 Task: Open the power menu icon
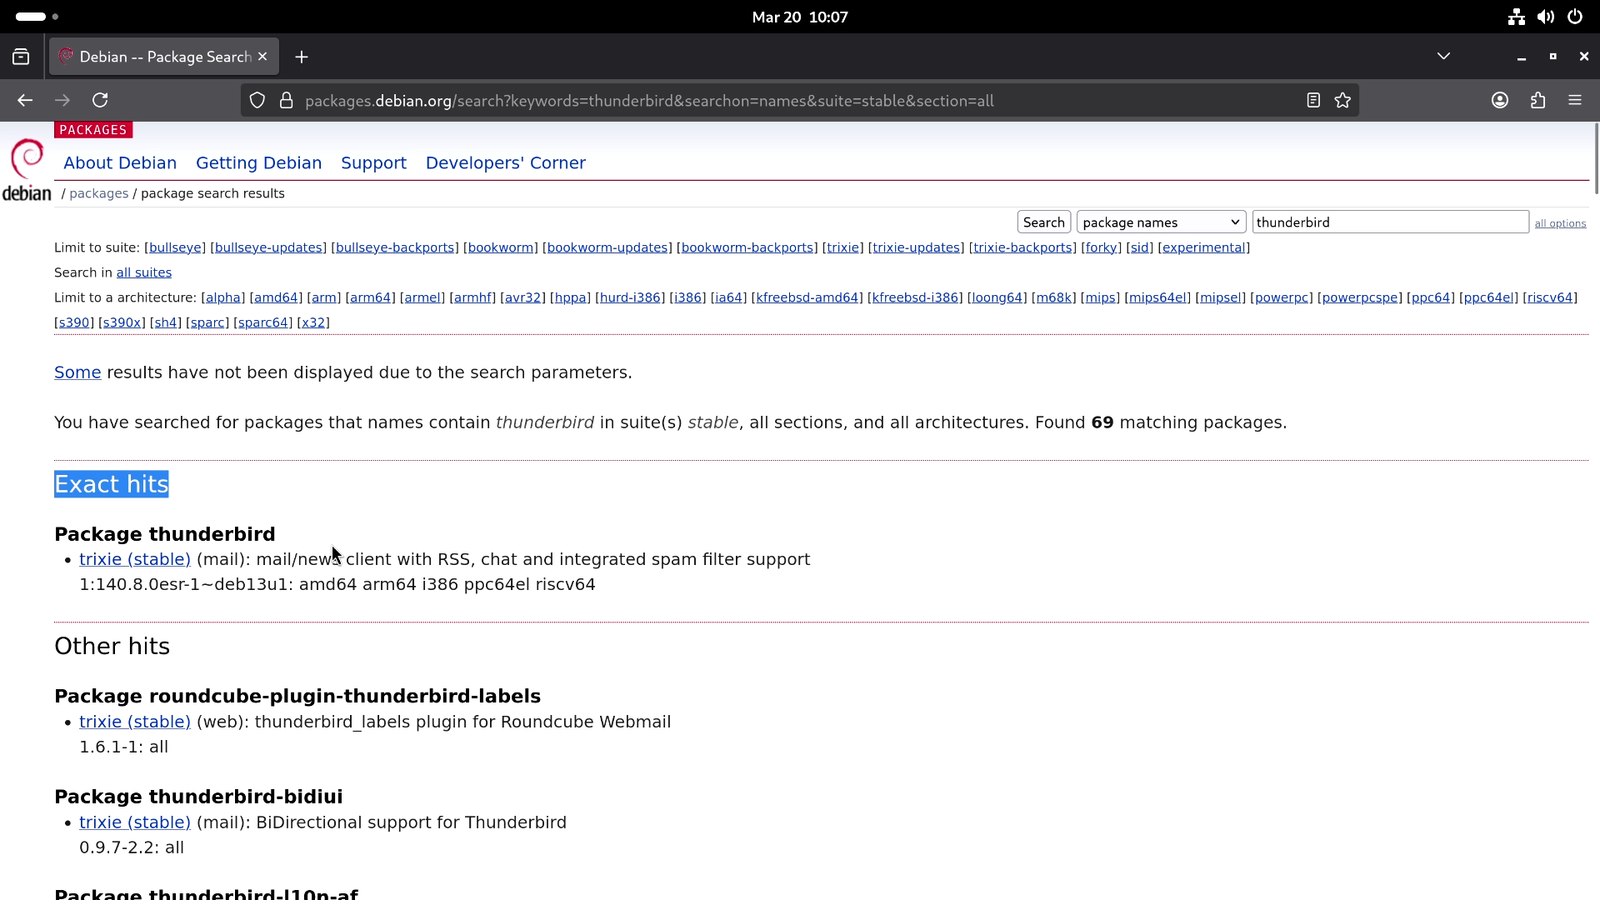(x=1575, y=17)
